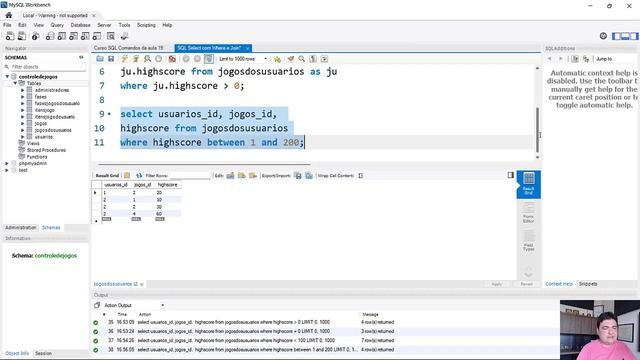Select Stored Procedures in the schema tree
Image resolution: width=640 pixels, height=360 pixels.
click(x=46, y=150)
